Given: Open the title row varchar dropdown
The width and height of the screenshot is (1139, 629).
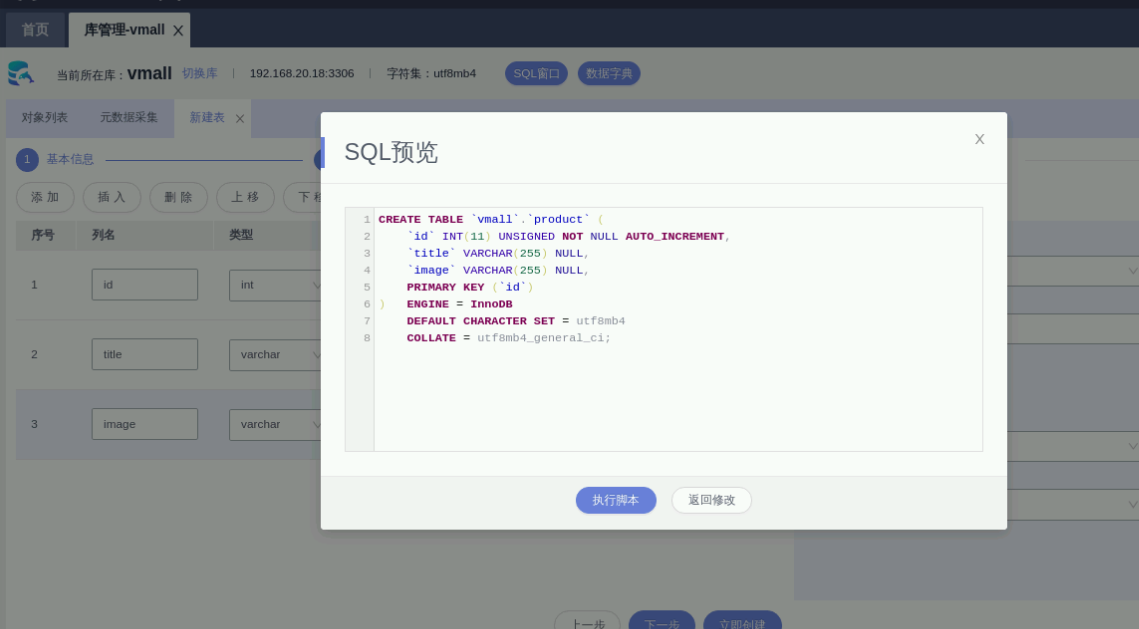Looking at the screenshot, I should tap(275, 354).
